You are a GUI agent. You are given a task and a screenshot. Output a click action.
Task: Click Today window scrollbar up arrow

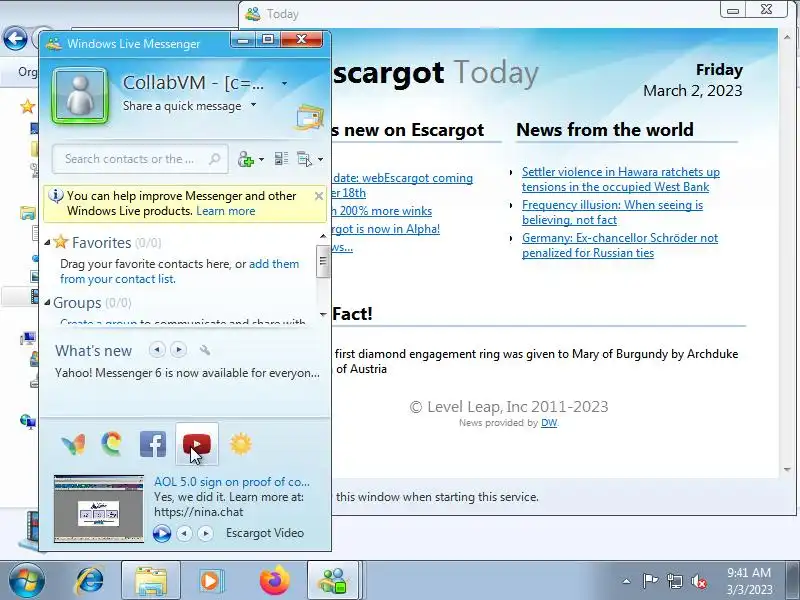(x=788, y=37)
